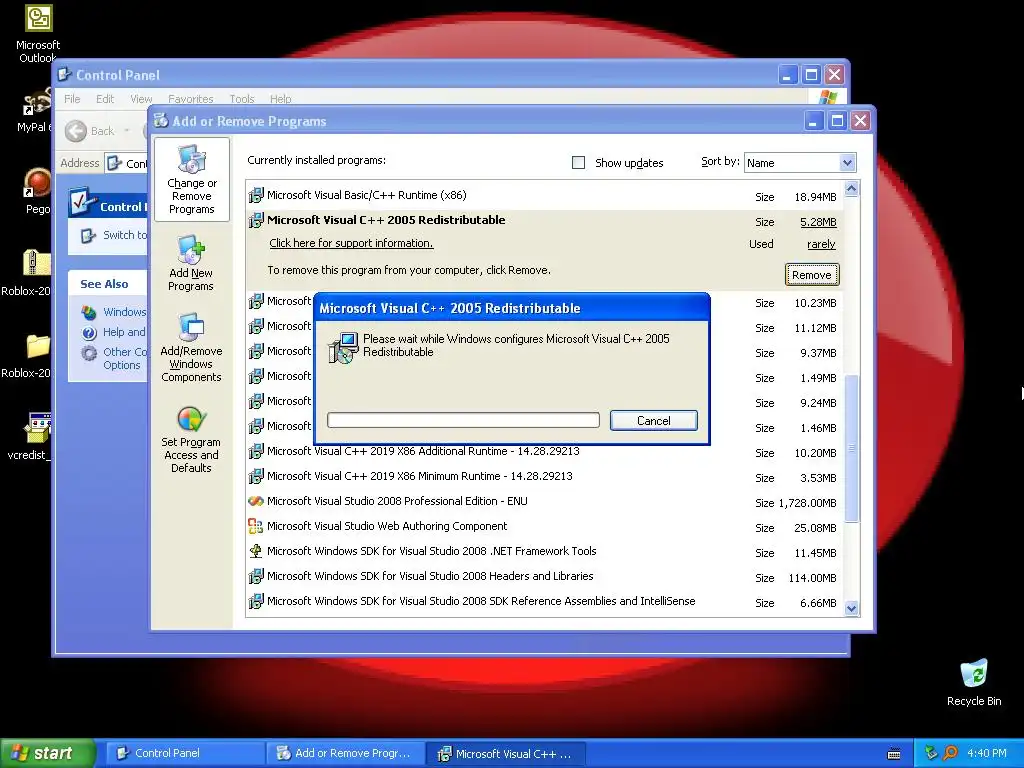Click keyboard icon on the taskbar
The width and height of the screenshot is (1024, 768).
pos(894,754)
